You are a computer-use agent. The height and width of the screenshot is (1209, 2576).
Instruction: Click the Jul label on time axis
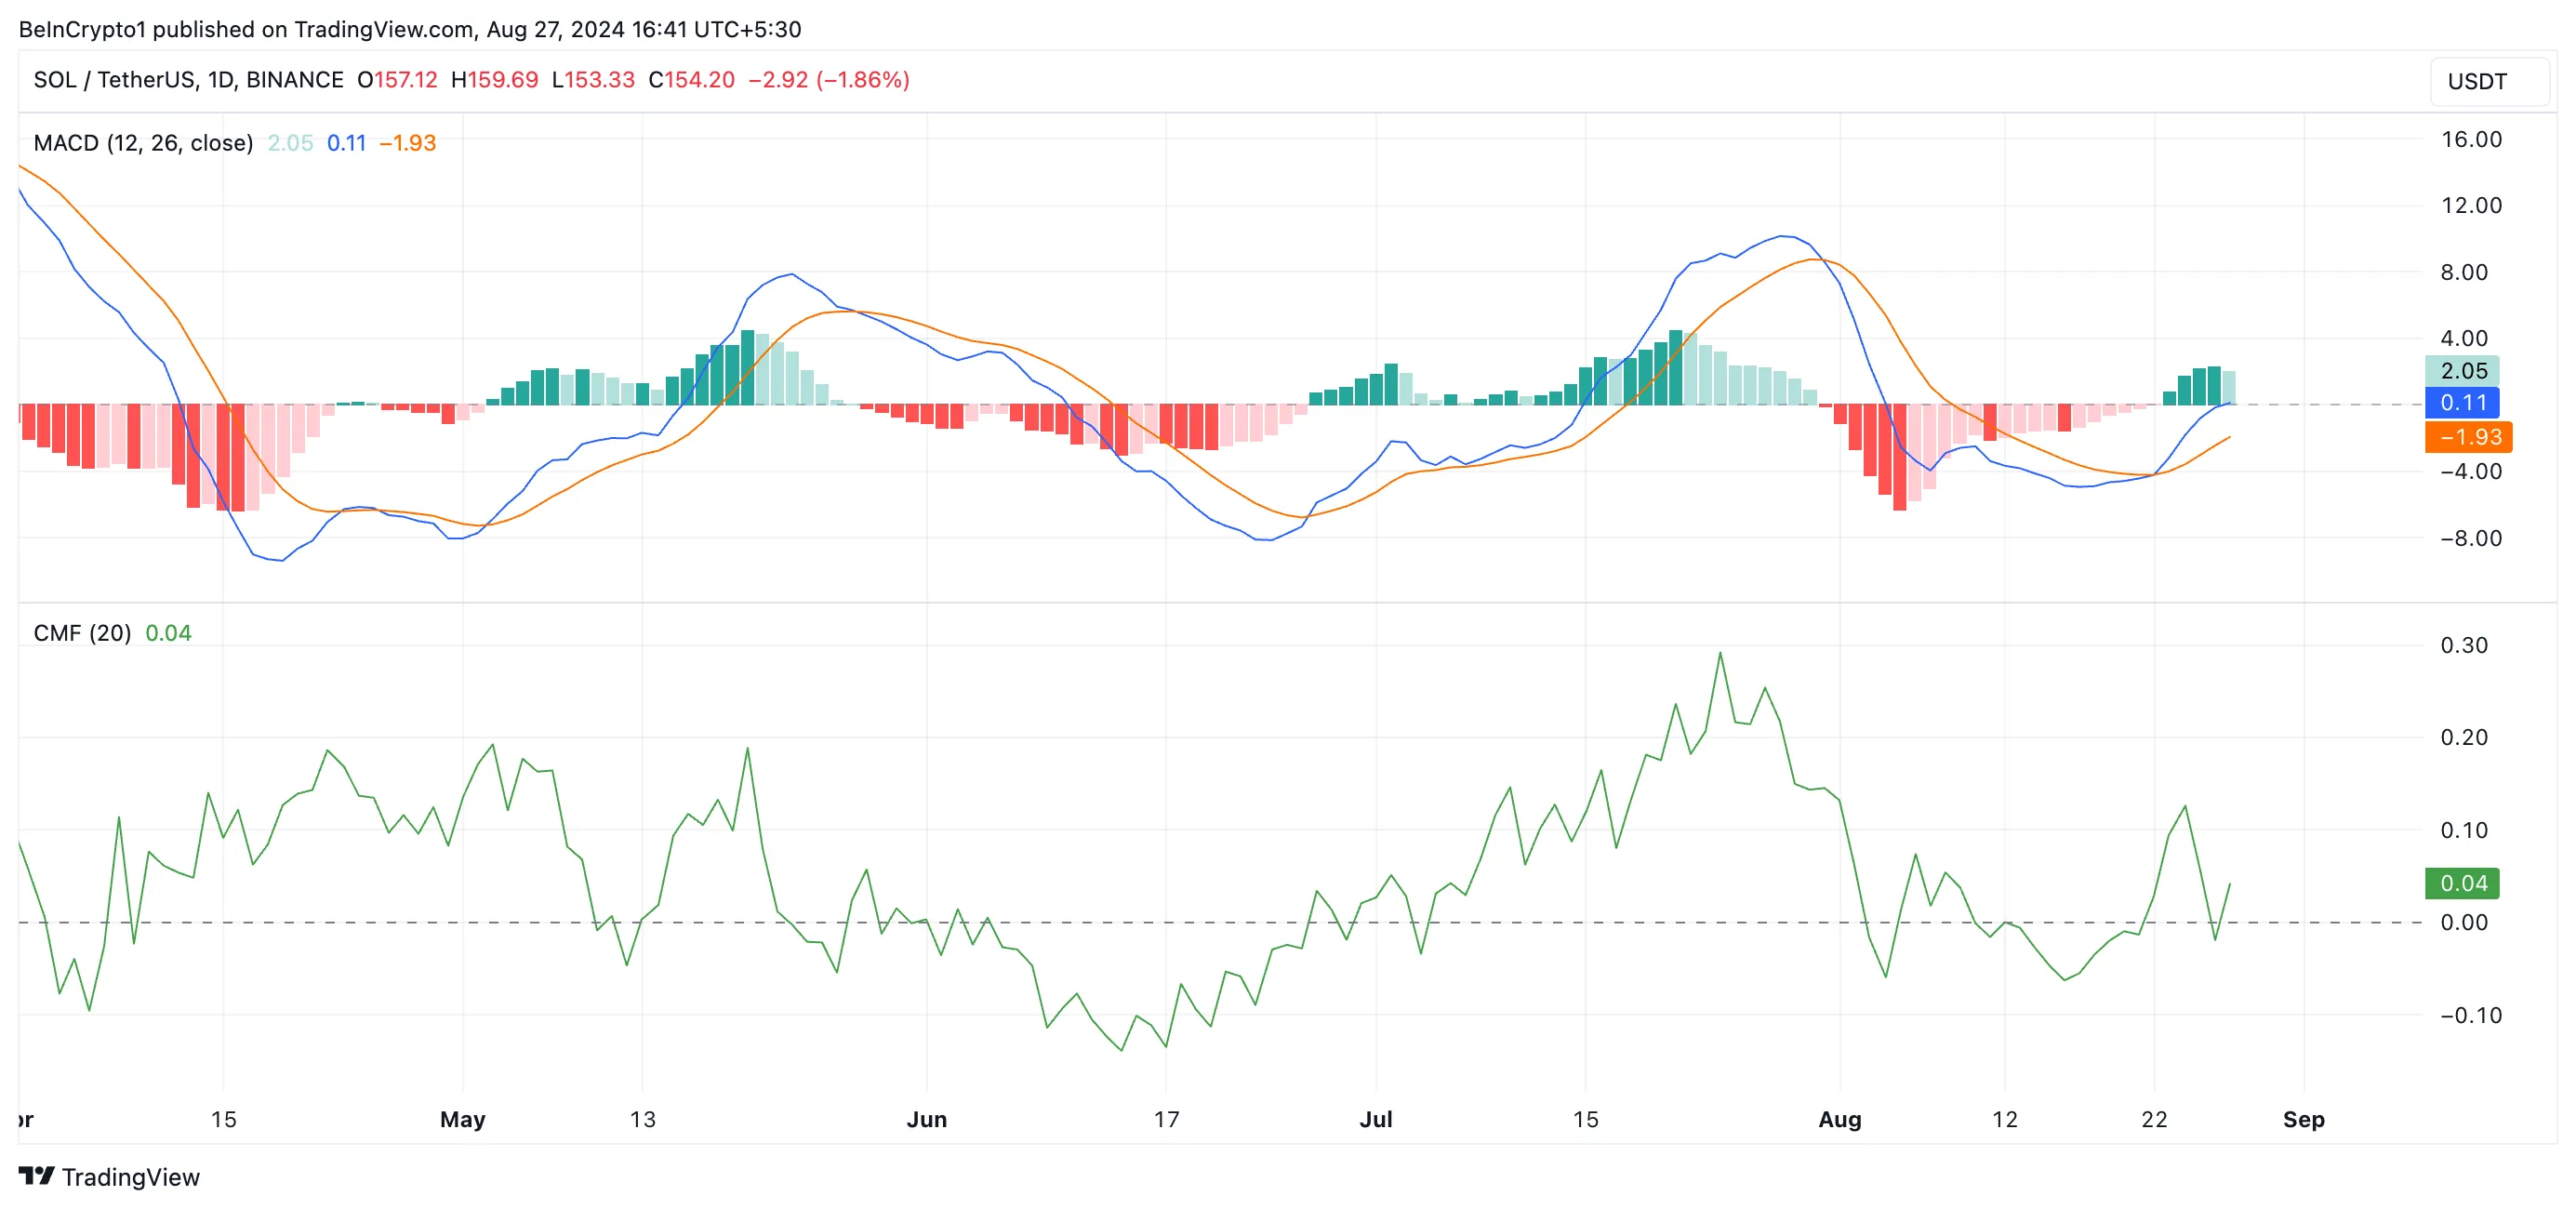point(1375,1119)
